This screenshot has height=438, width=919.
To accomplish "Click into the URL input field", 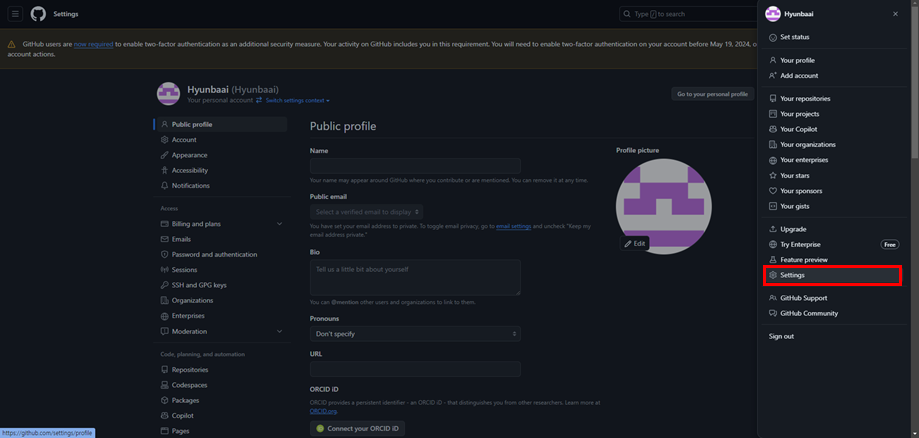I will click(x=415, y=369).
